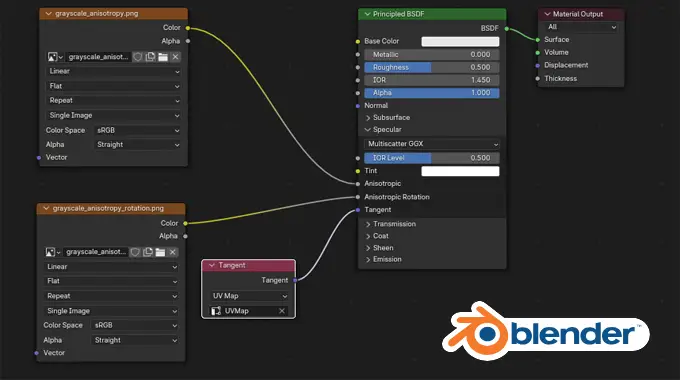Open Flat projection dropdown in grayscale_anisotropy.png node

(x=114, y=86)
